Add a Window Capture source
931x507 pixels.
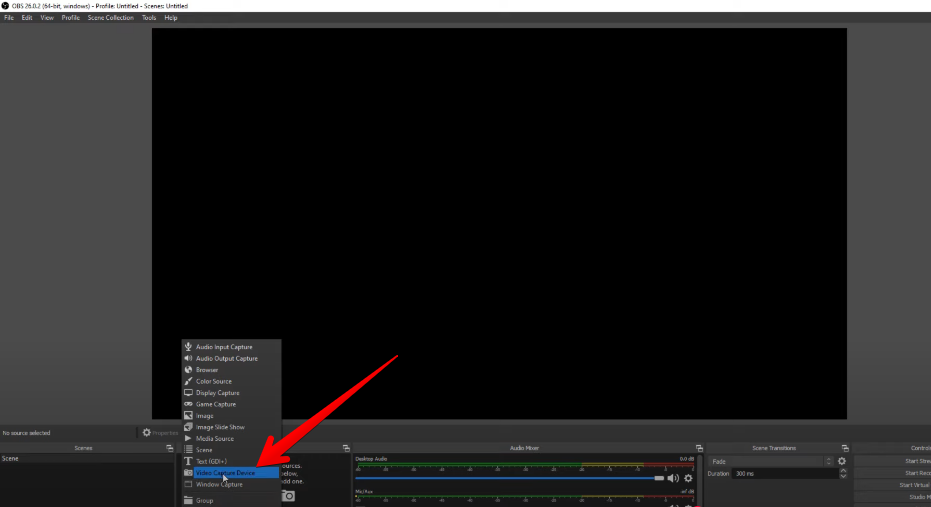[x=231, y=484]
